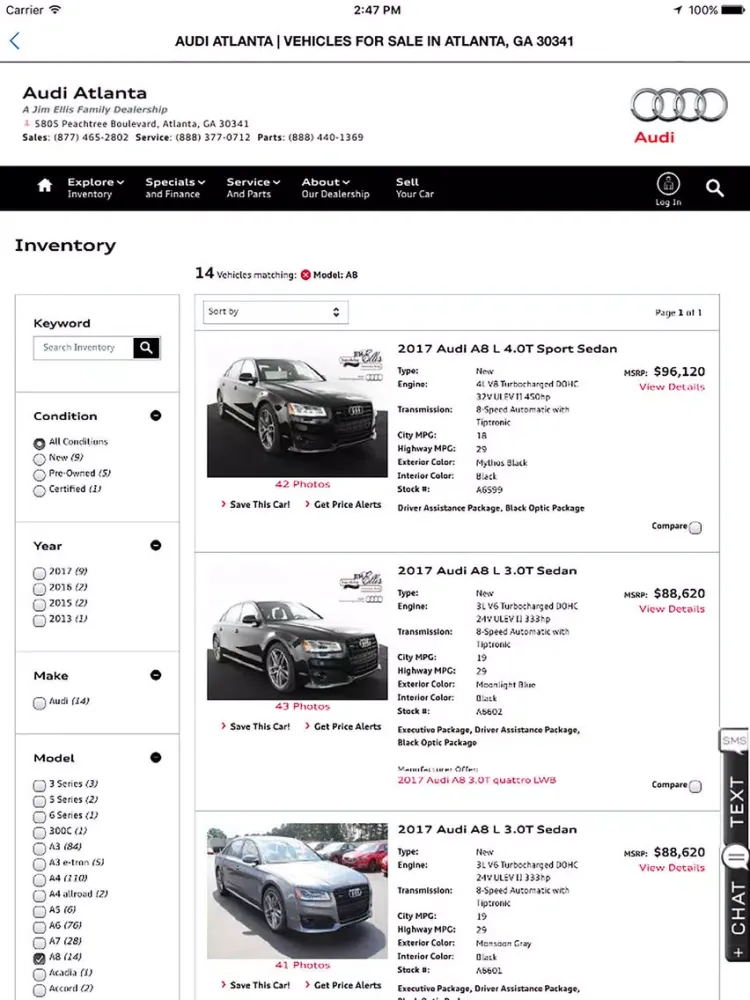The image size is (750, 1000).
Task: Select Certified (1) condition
Action: point(39,491)
